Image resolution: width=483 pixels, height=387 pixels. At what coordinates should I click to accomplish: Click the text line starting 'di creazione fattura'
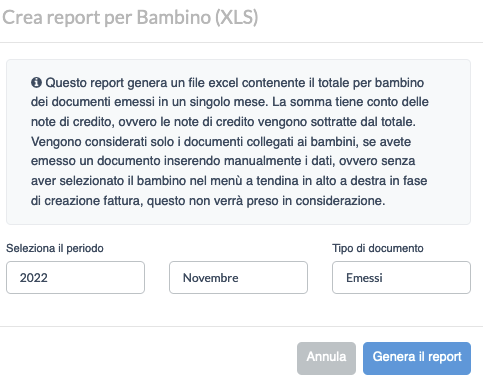pos(208,201)
